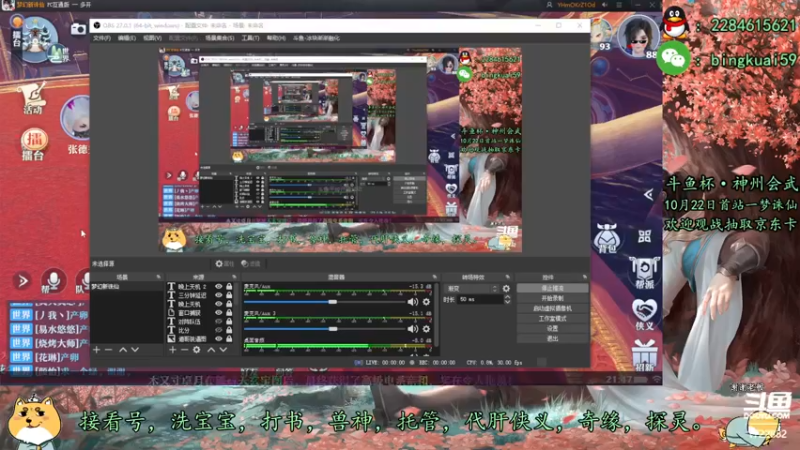Collapse the game side menu with the < arrow
800x450 pixels.
[648, 194]
